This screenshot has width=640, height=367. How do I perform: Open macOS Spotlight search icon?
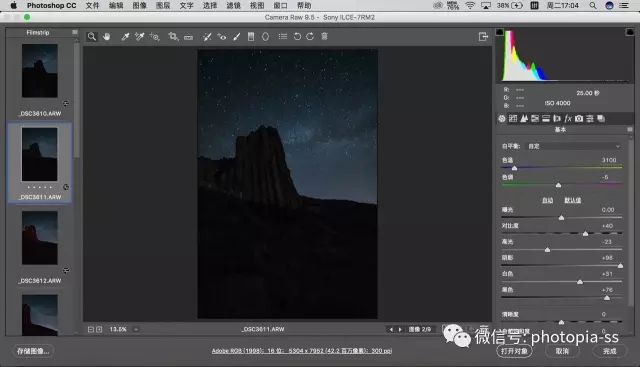pos(593,5)
